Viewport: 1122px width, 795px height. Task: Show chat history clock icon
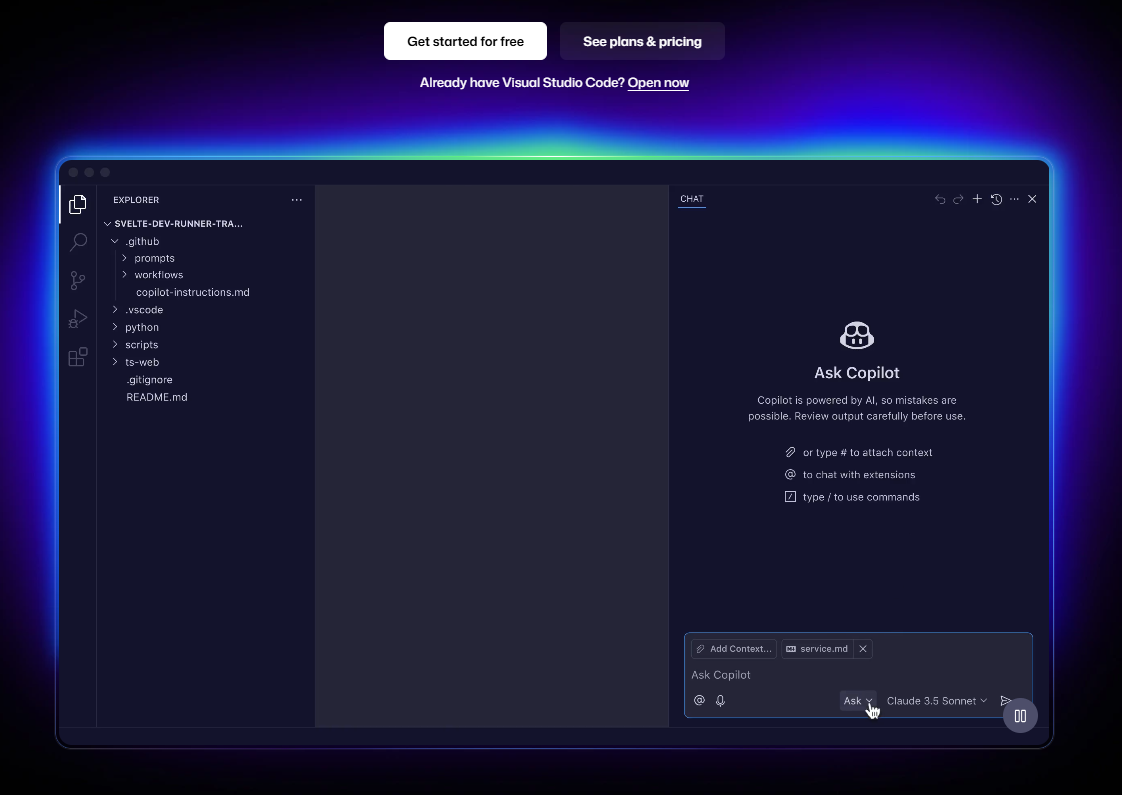996,199
